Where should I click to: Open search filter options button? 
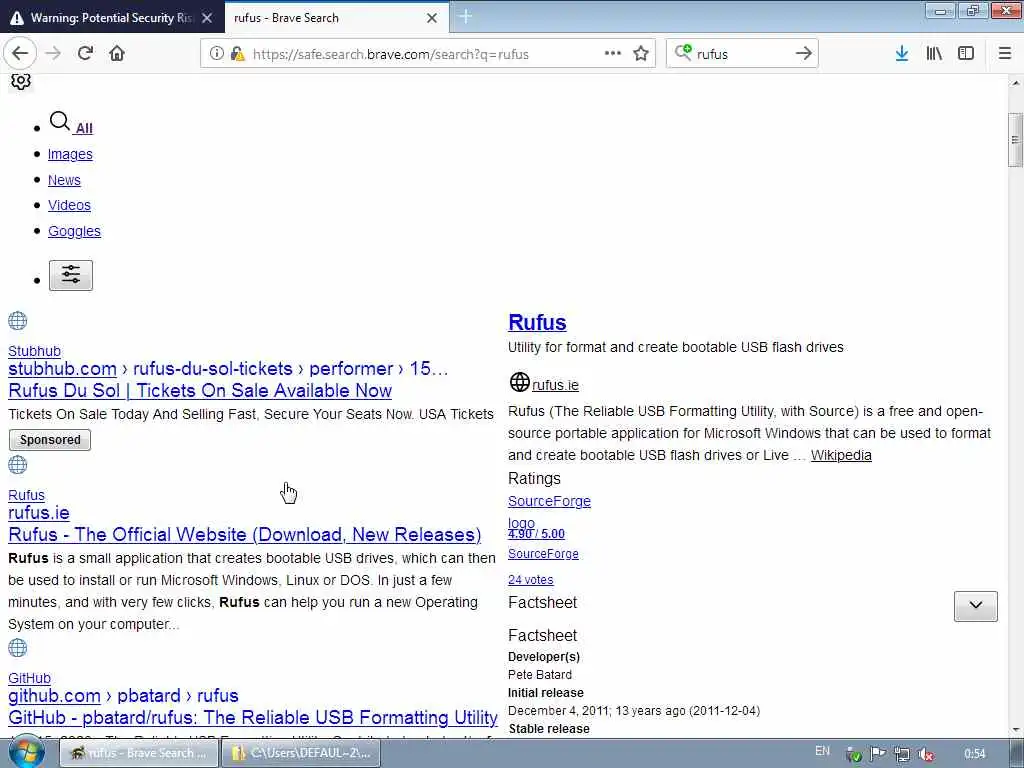click(71, 275)
